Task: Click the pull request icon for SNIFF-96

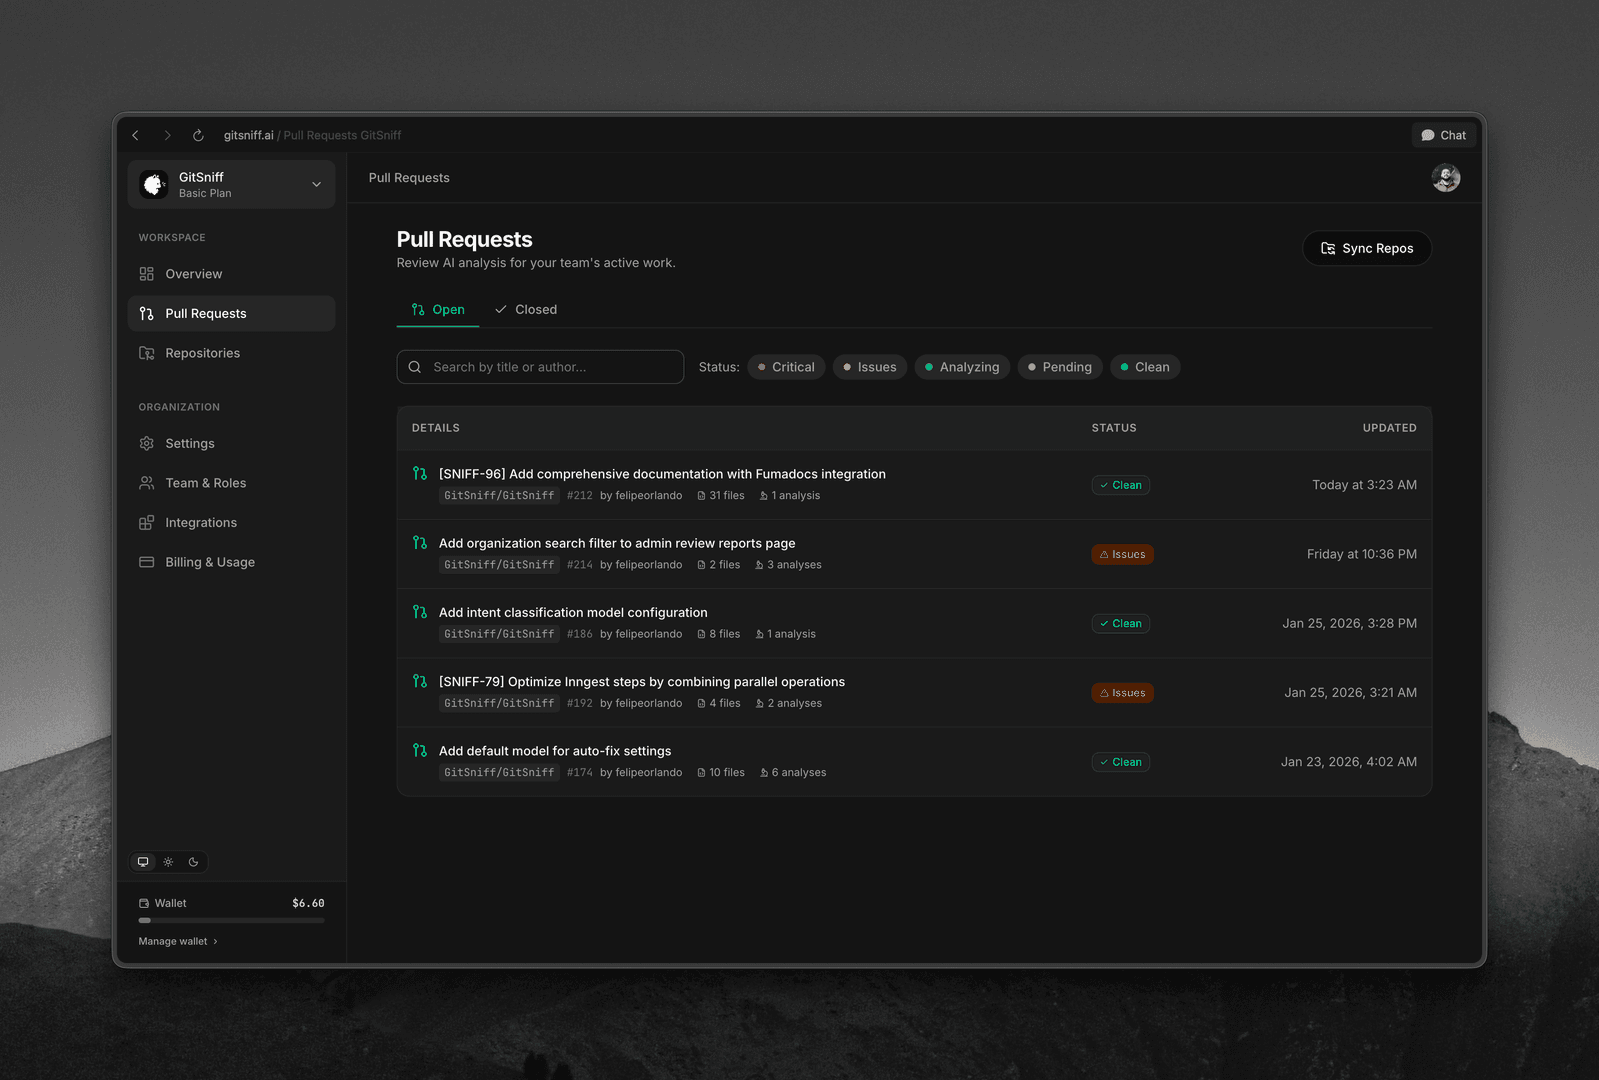Action: point(420,473)
